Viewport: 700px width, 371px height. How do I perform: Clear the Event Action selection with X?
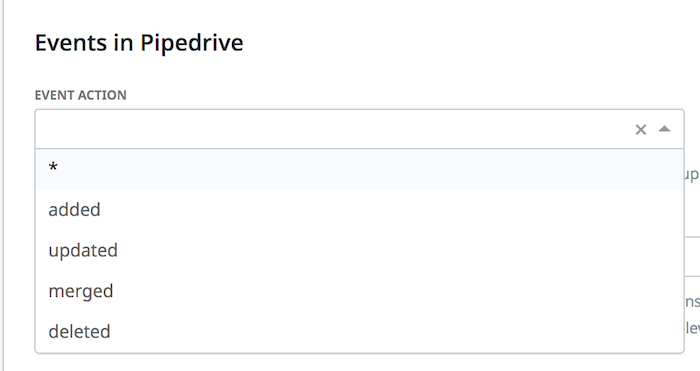pos(641,129)
